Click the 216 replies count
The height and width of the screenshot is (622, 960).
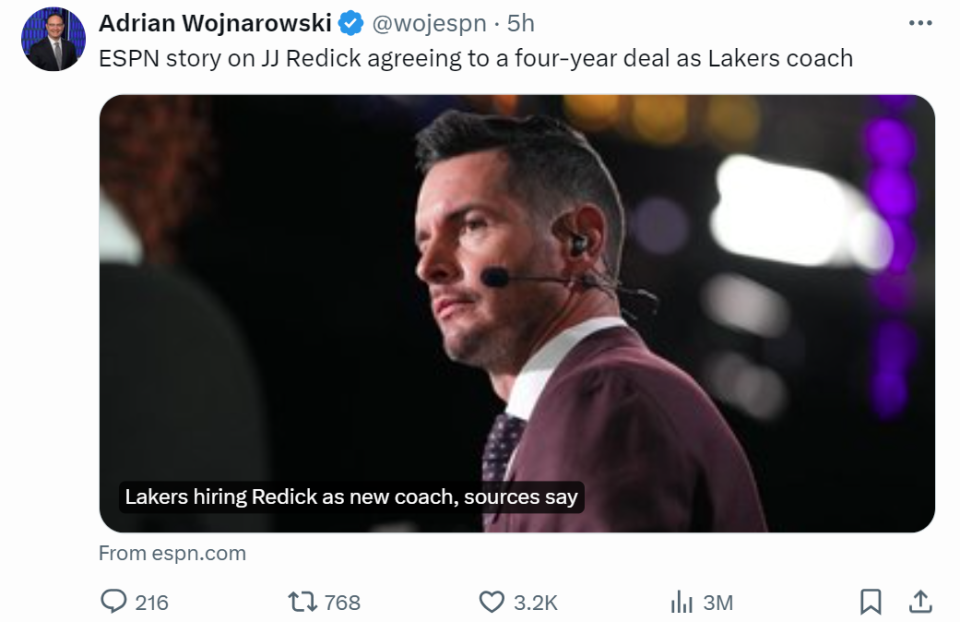click(151, 603)
